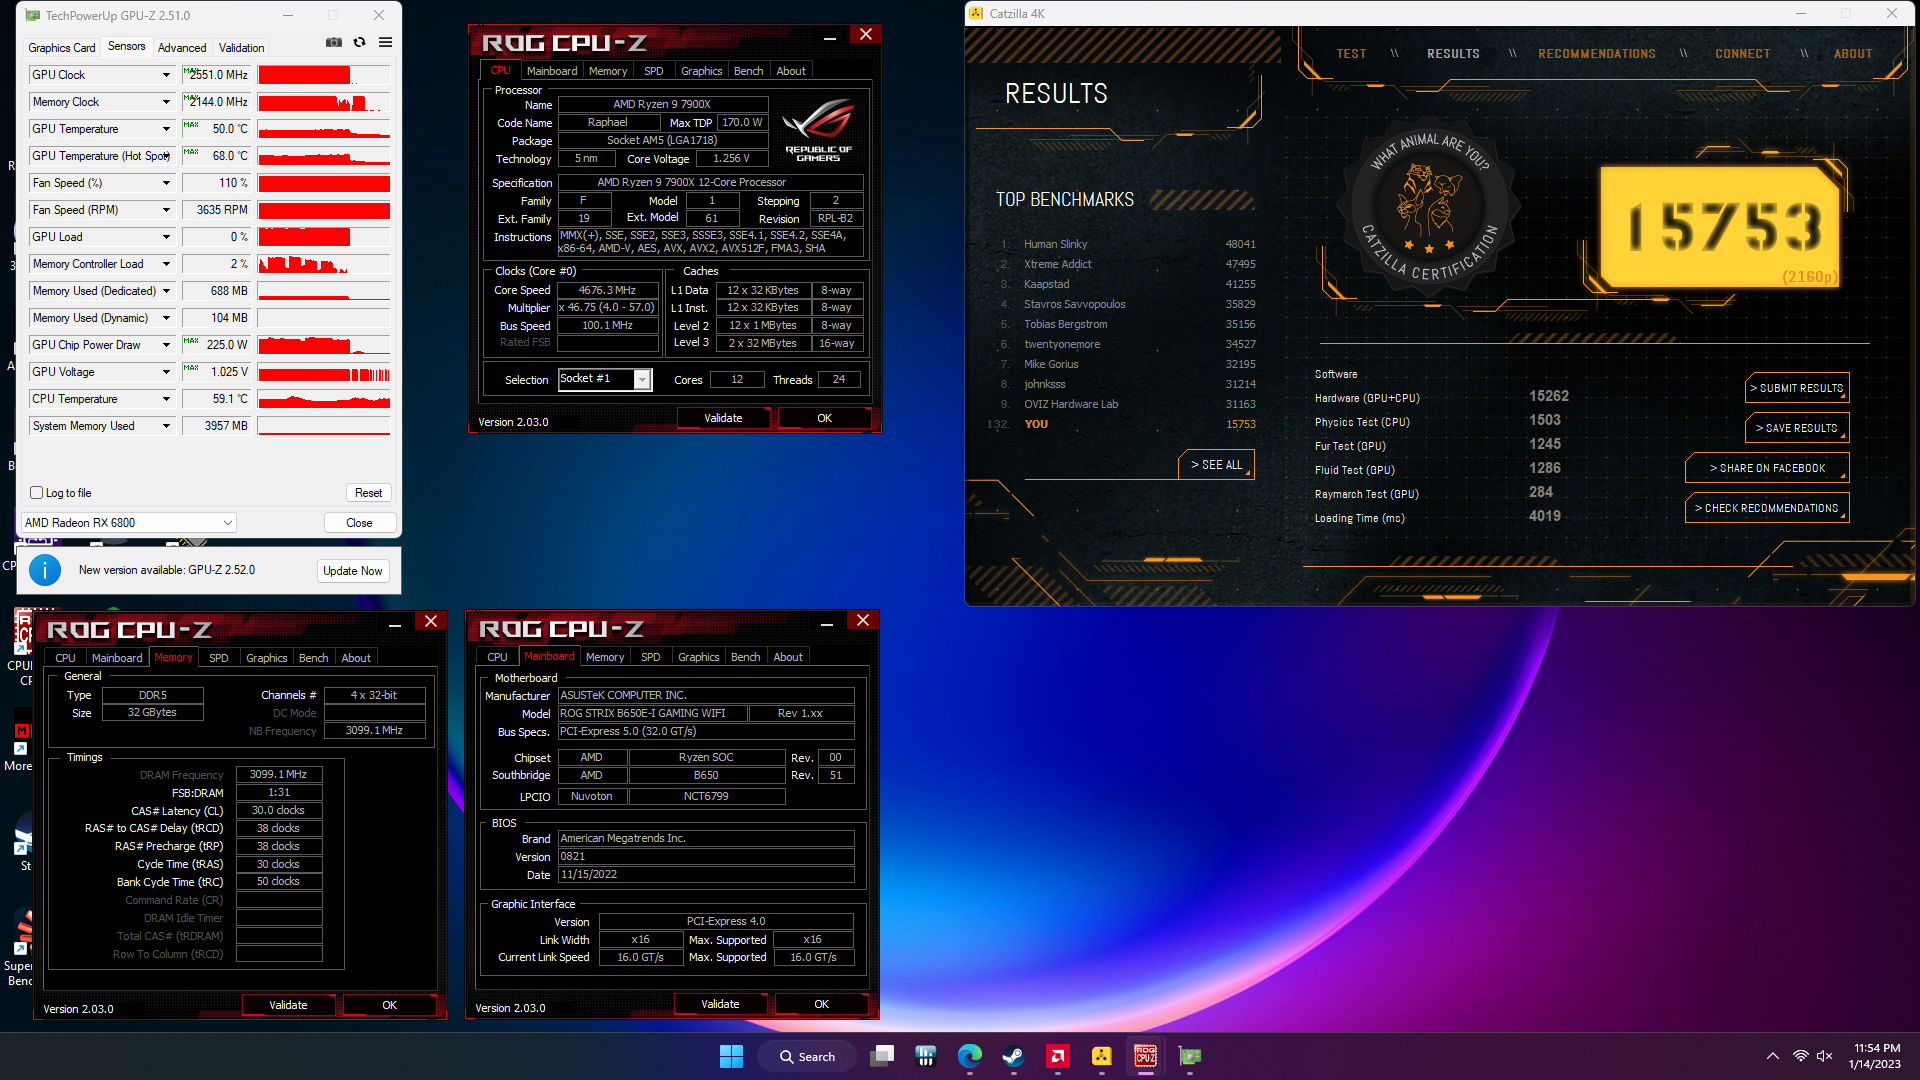Screen dimensions: 1920x1080
Task: Click the GPU-Z title bar app icon
Action: tap(33, 15)
